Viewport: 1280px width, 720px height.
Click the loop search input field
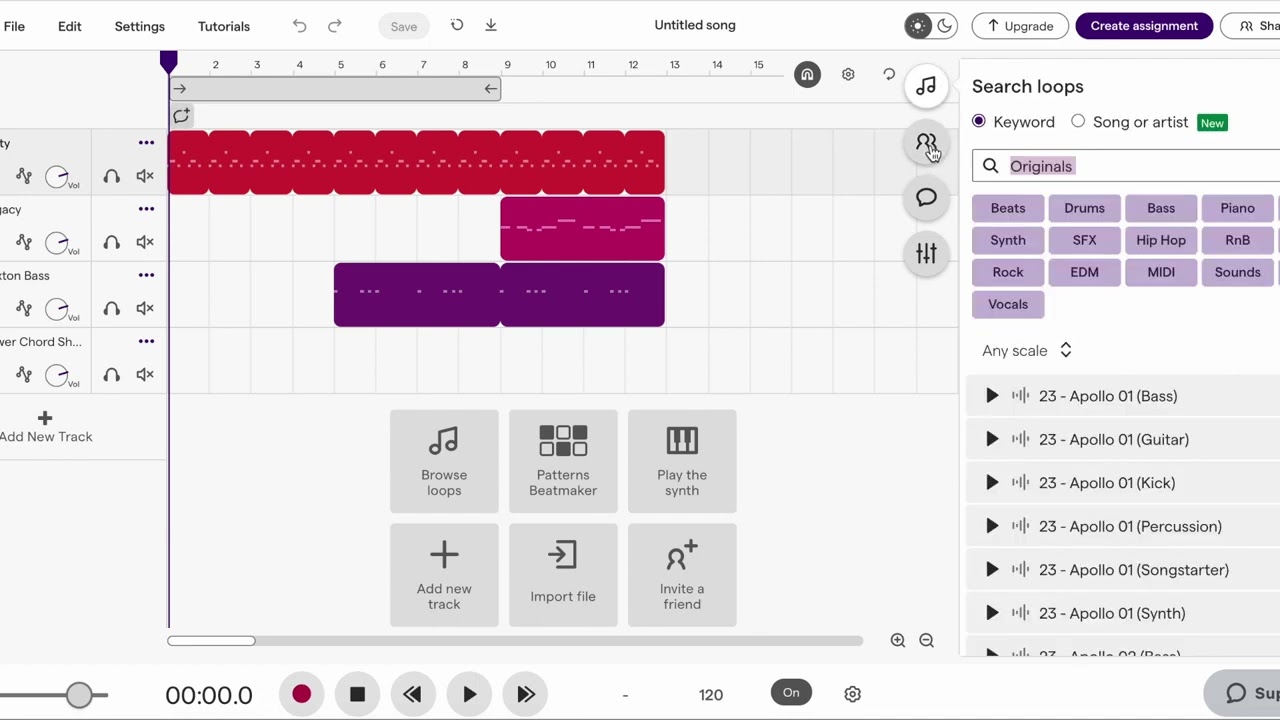pyautogui.click(x=1126, y=166)
